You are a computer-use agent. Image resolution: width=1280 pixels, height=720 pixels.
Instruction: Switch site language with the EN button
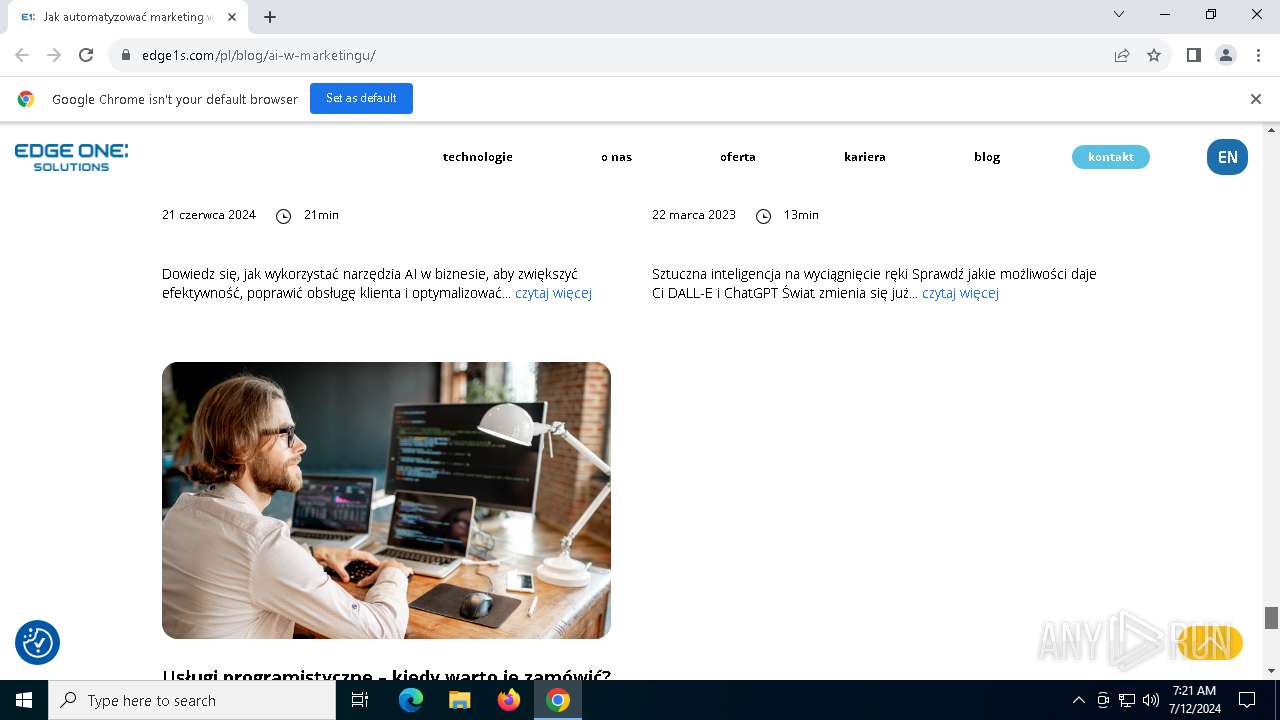(x=1227, y=157)
